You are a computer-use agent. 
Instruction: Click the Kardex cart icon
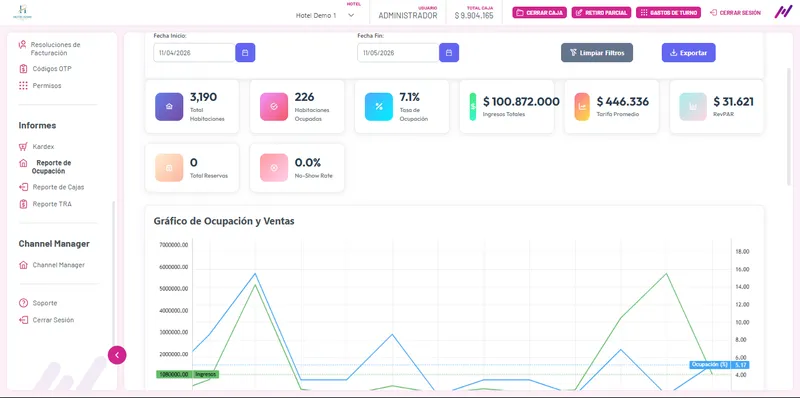pyautogui.click(x=23, y=146)
